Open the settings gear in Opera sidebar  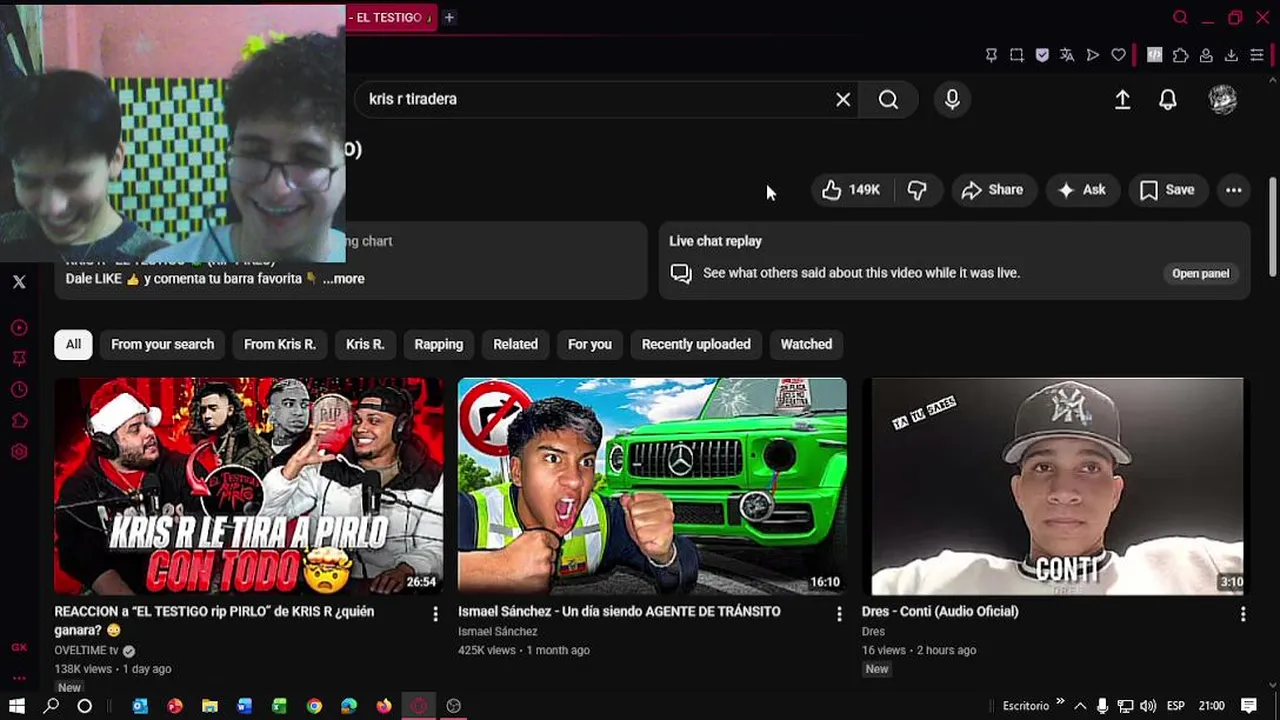pyautogui.click(x=19, y=452)
